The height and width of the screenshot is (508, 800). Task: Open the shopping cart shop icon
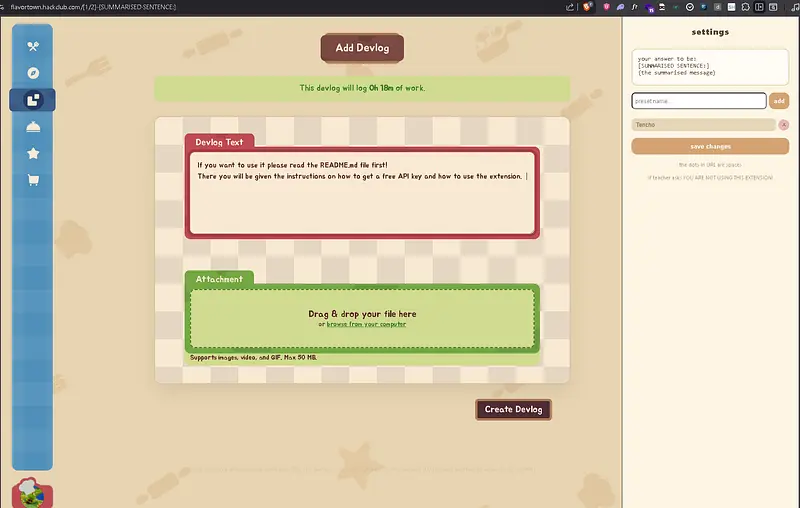[x=33, y=181]
